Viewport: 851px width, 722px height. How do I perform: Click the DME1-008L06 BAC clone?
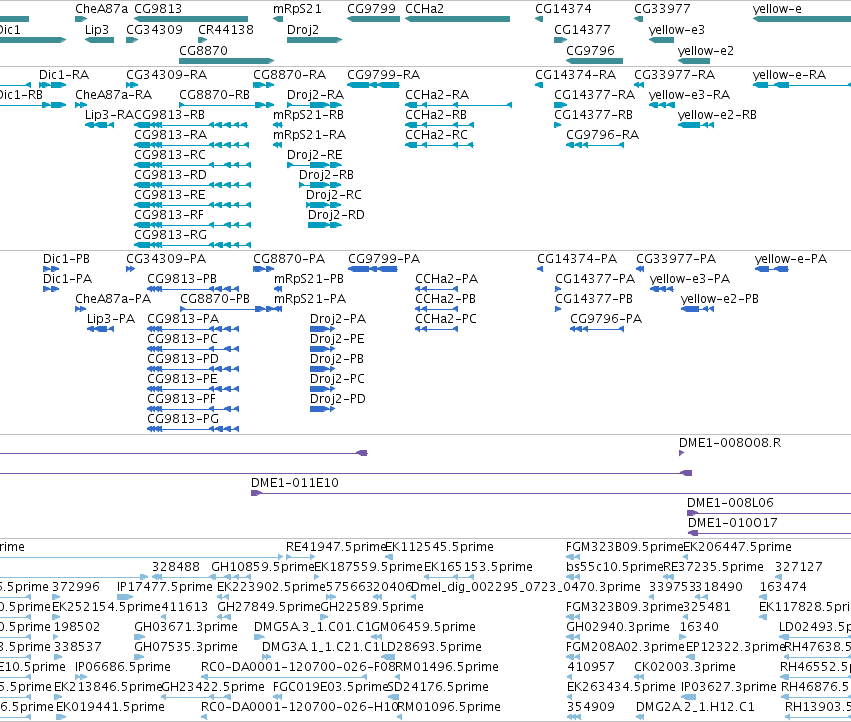tap(769, 513)
